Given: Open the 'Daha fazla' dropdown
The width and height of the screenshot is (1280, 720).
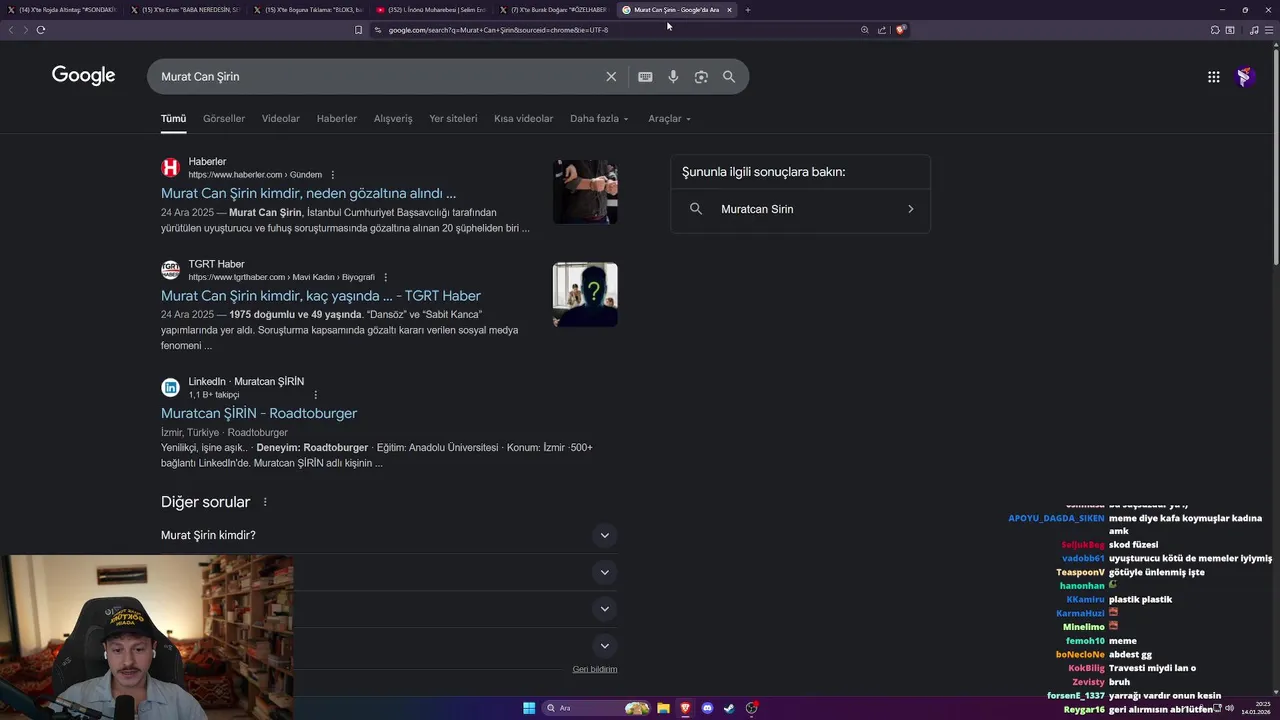Looking at the screenshot, I should point(599,119).
